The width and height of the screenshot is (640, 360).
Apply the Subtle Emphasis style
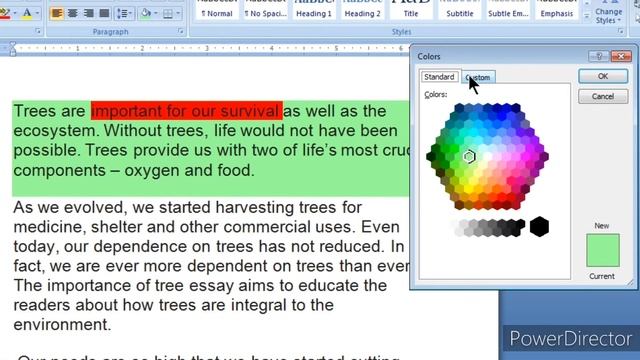(x=508, y=10)
